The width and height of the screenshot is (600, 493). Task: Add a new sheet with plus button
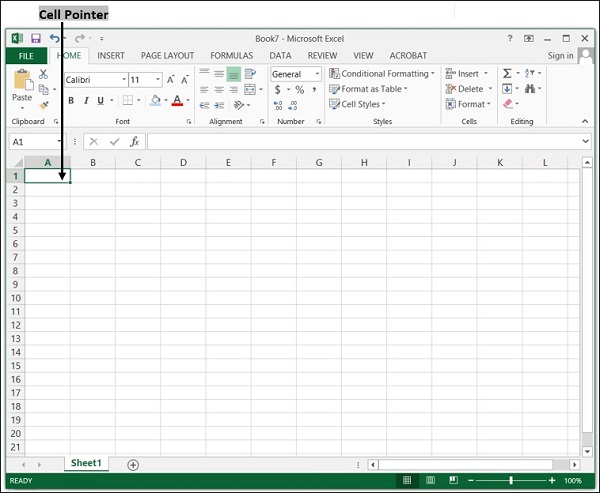(133, 465)
